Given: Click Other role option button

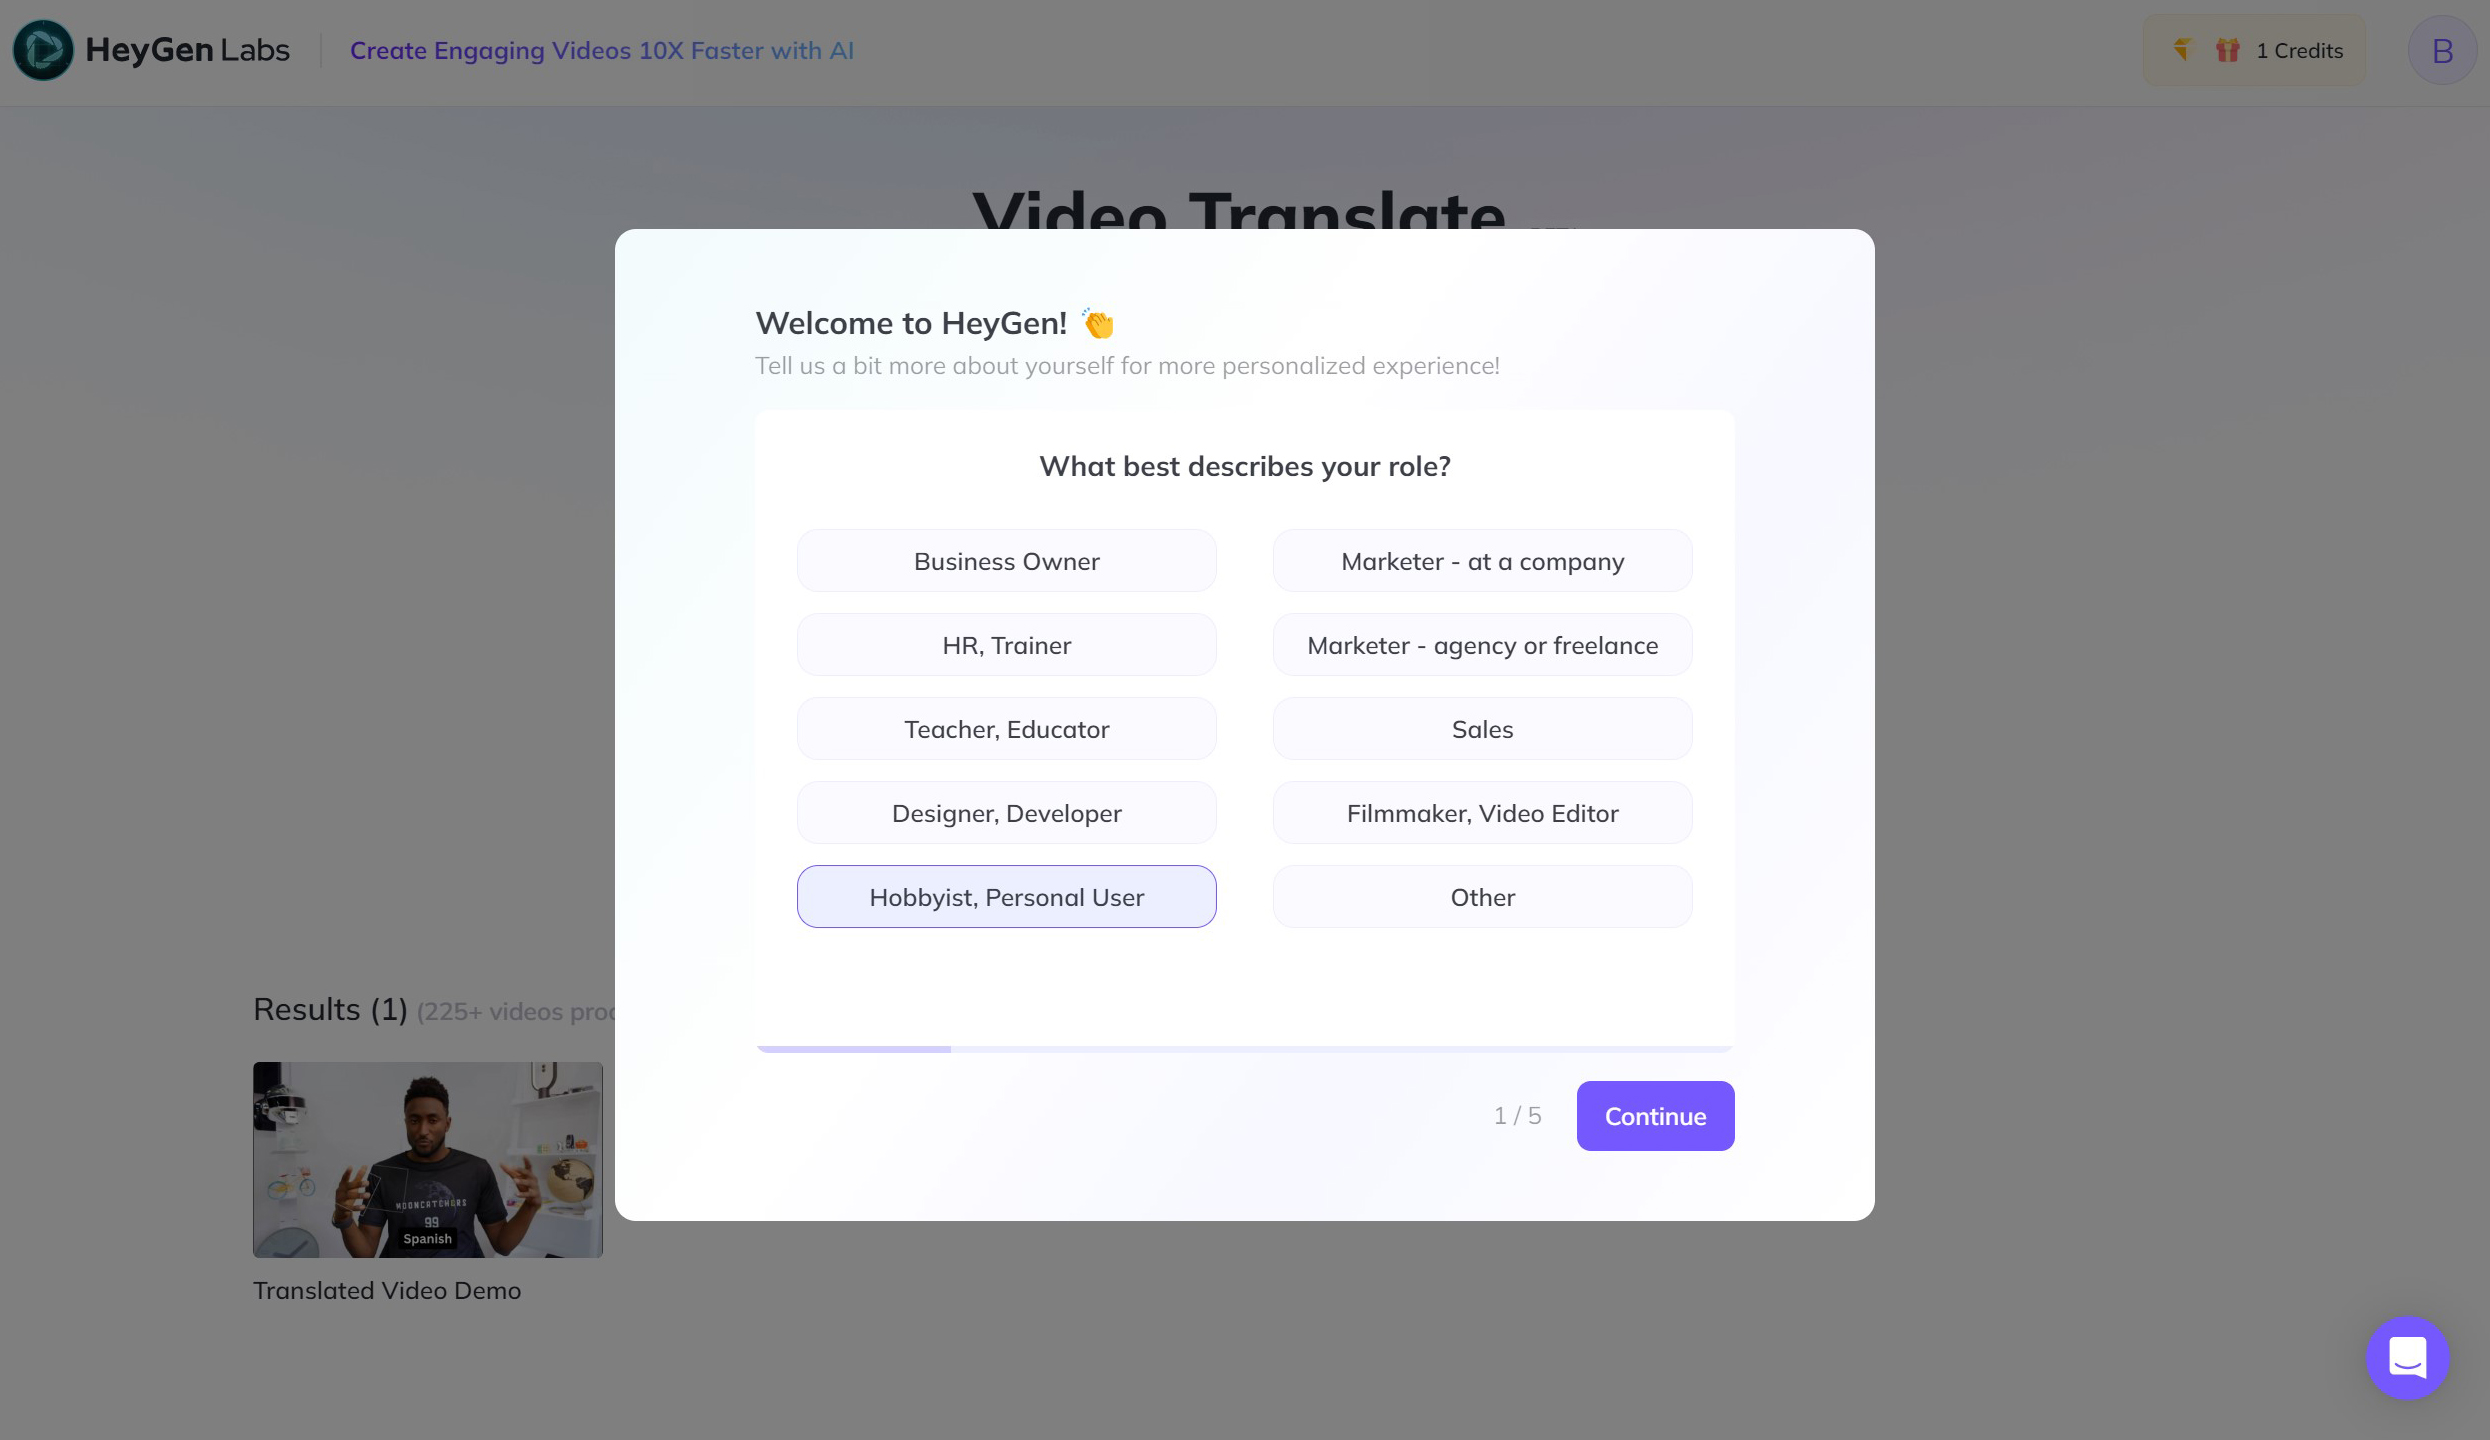Looking at the screenshot, I should 1482,897.
